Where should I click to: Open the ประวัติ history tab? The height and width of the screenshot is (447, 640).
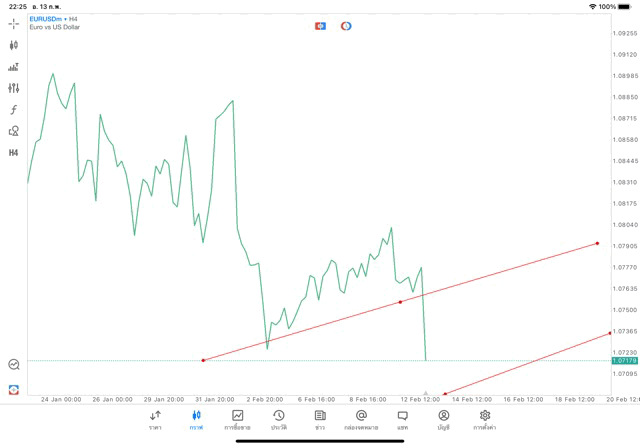click(x=279, y=420)
